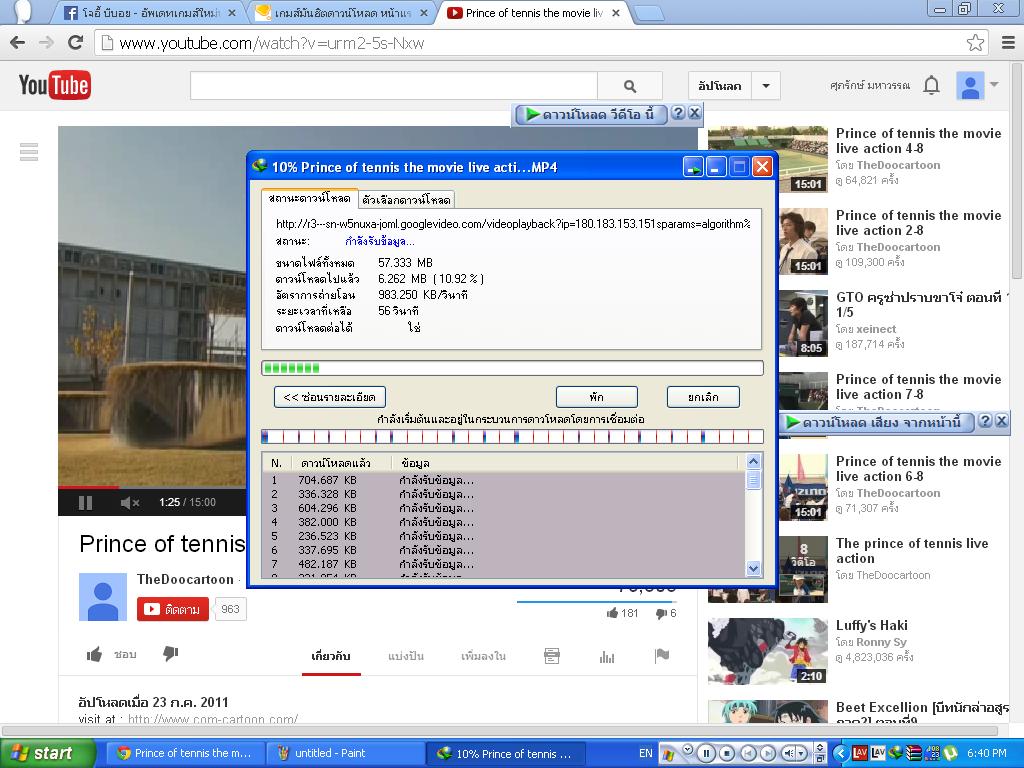Image resolution: width=1024 pixels, height=768 pixels.
Task: Pause the YouTube video
Action: (x=85, y=502)
